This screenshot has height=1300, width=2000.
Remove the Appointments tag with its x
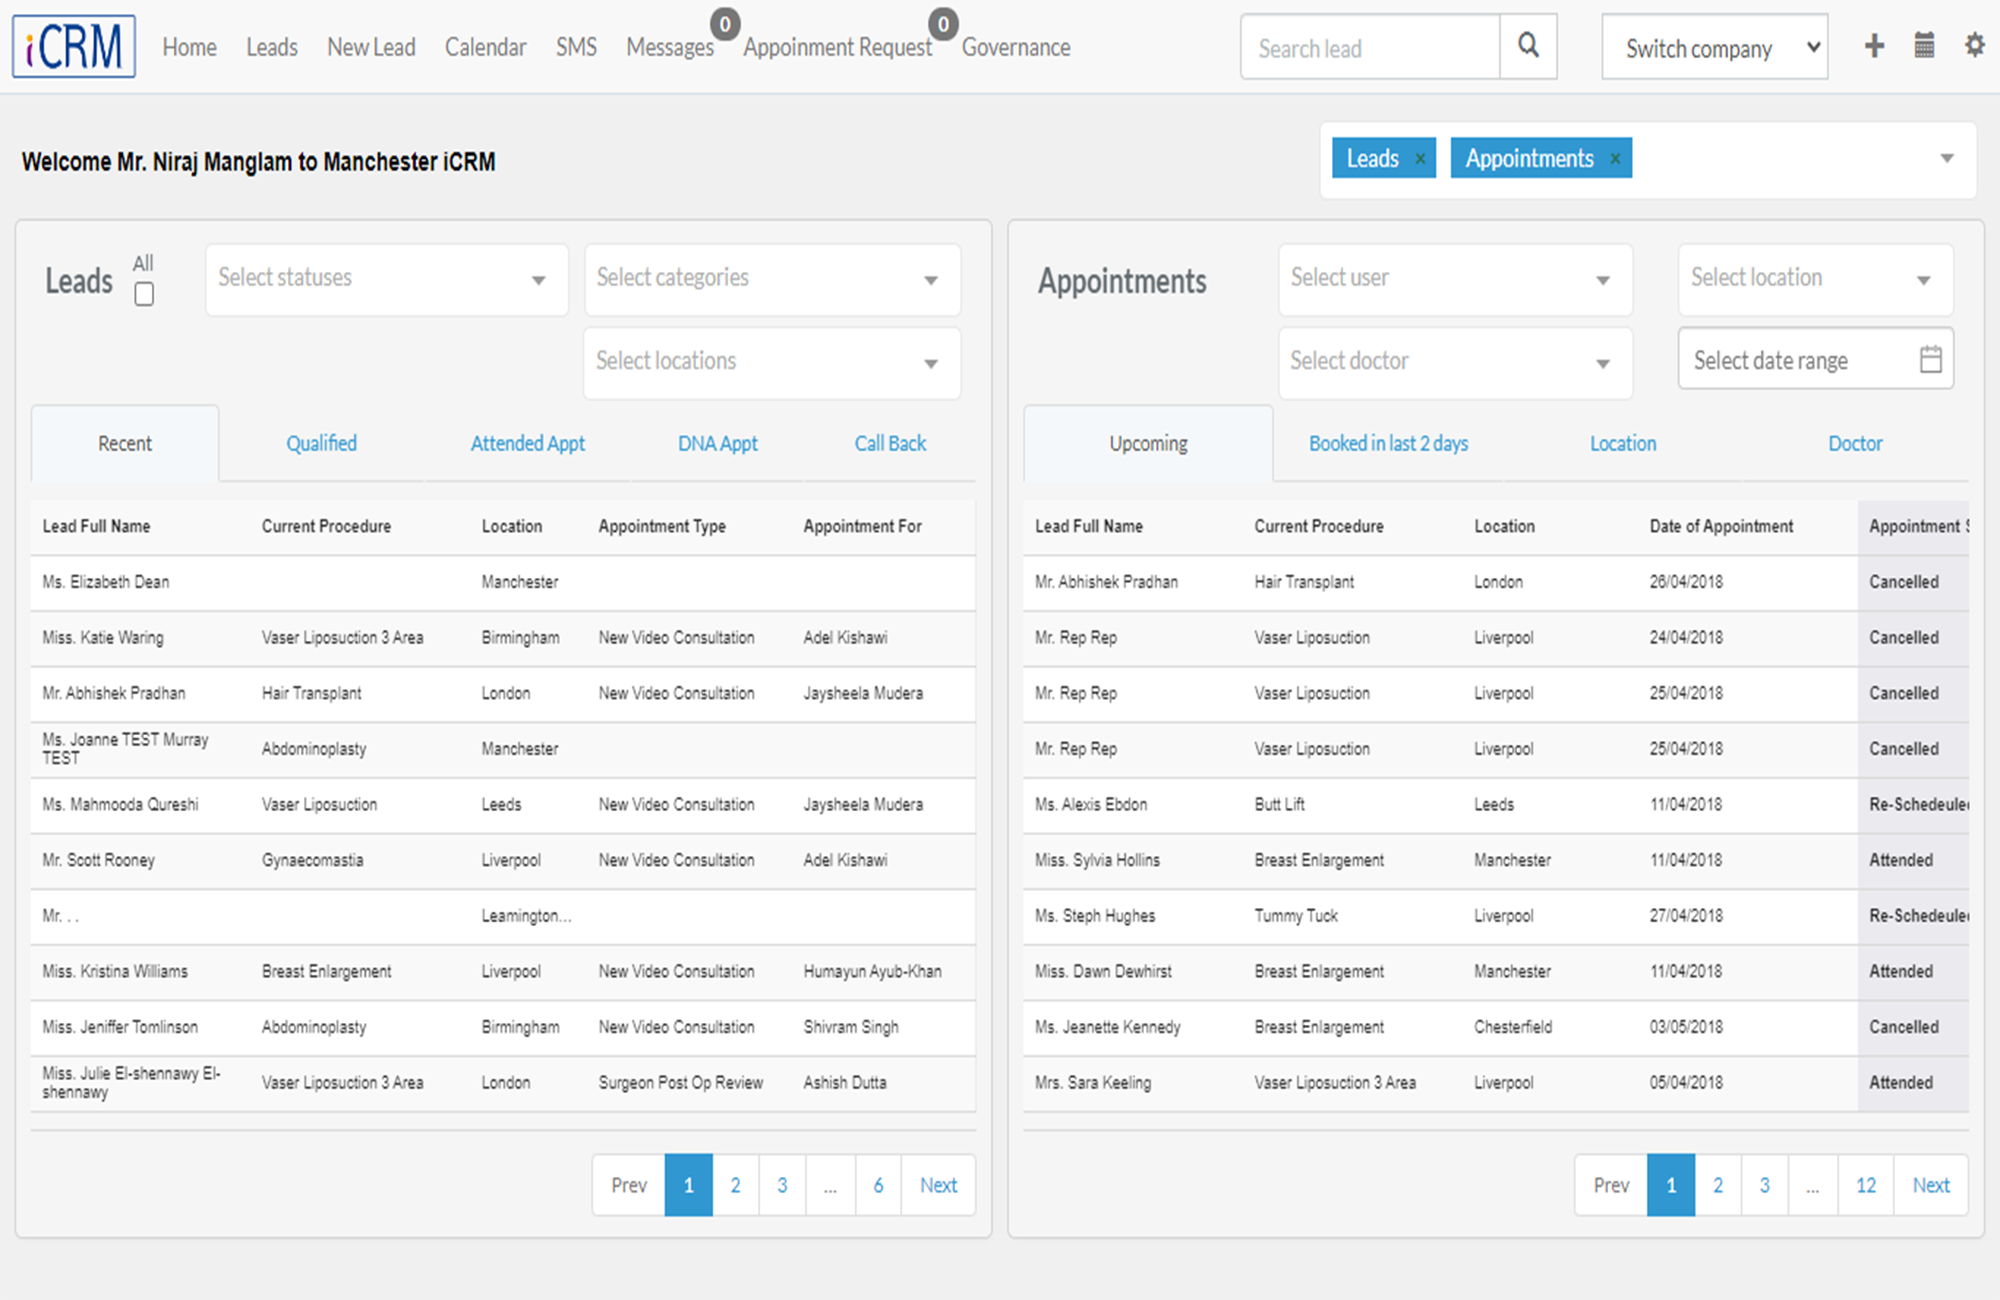(x=1615, y=159)
